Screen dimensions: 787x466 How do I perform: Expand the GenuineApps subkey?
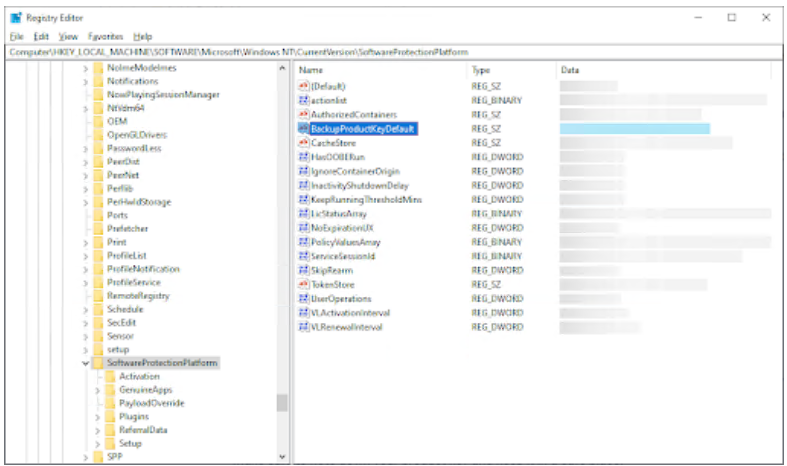pyautogui.click(x=97, y=390)
